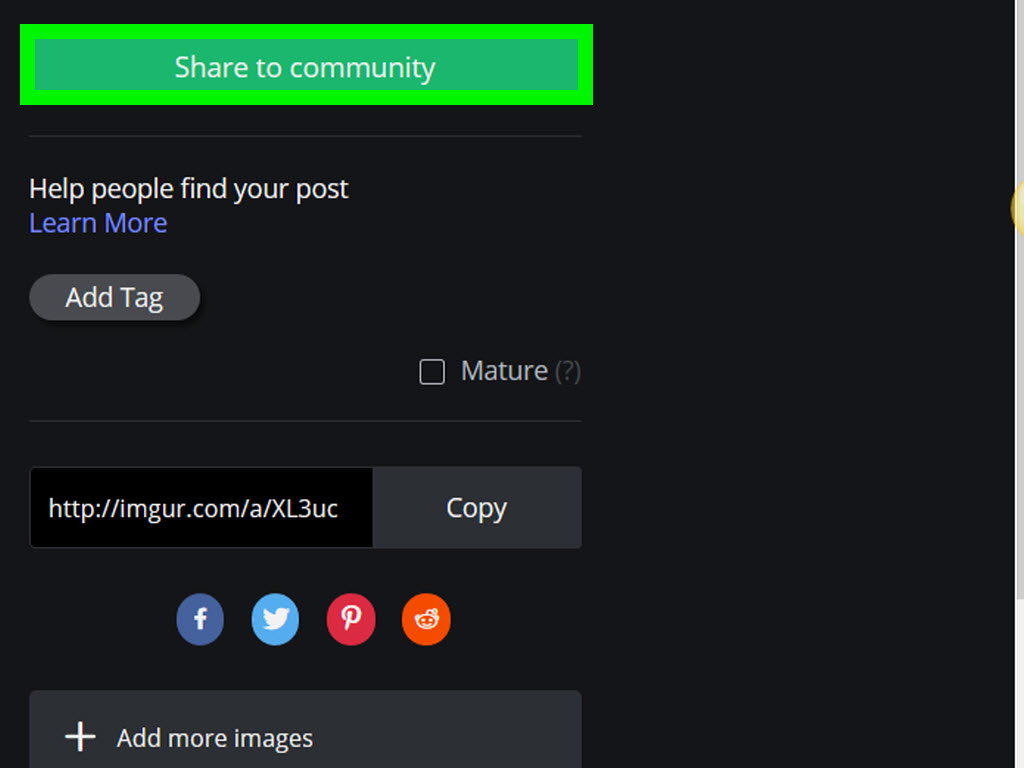Image resolution: width=1024 pixels, height=768 pixels.
Task: Select the Reddit alien icon
Action: point(426,619)
